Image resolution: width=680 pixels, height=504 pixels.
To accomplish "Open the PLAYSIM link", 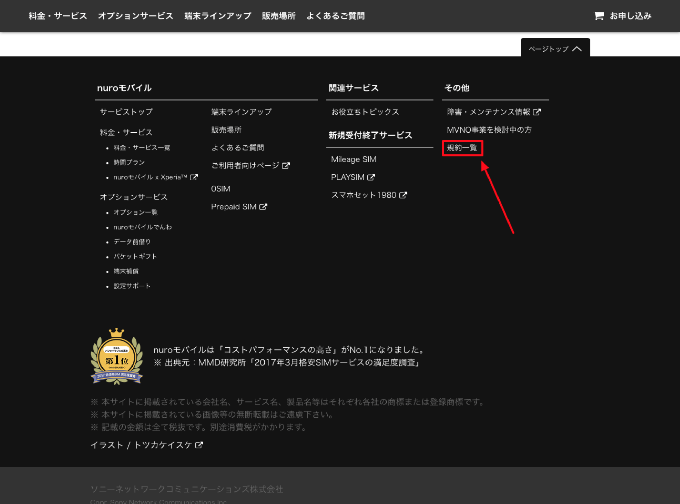I will pyautogui.click(x=347, y=177).
